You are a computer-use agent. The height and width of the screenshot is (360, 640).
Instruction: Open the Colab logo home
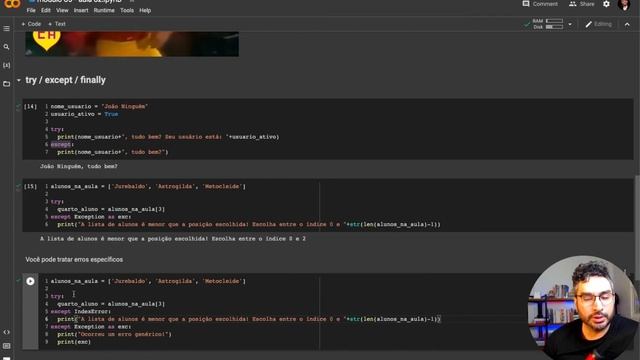[x=12, y=4]
